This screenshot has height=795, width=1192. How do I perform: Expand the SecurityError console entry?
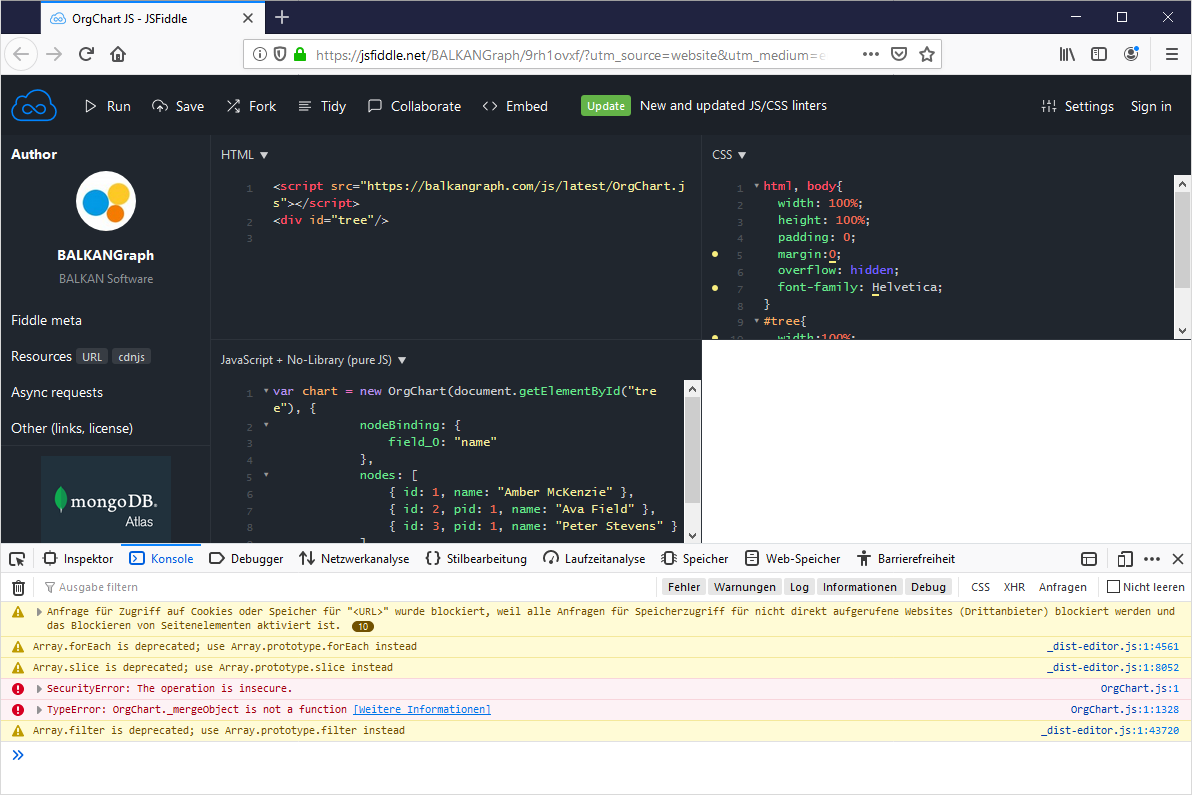point(38,688)
